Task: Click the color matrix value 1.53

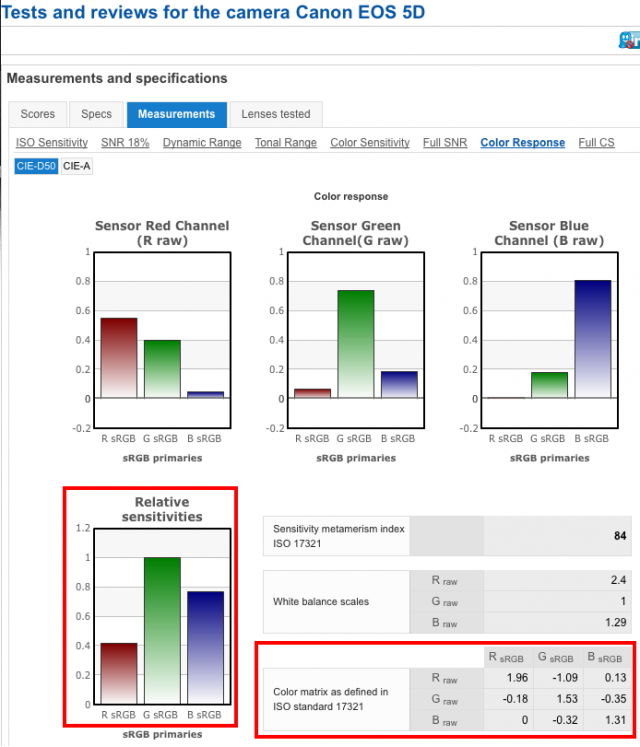Action: (567, 699)
